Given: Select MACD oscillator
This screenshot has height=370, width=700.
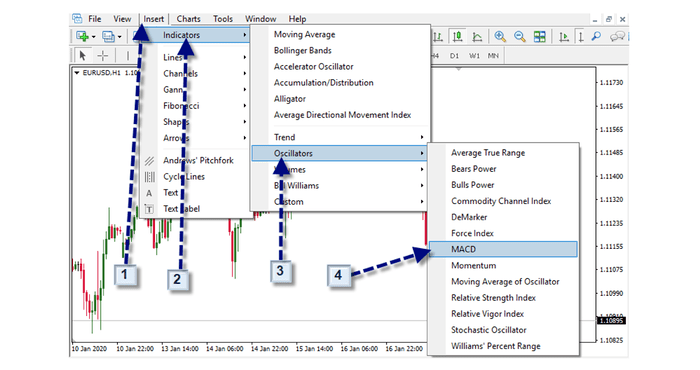Looking at the screenshot, I should (x=503, y=249).
